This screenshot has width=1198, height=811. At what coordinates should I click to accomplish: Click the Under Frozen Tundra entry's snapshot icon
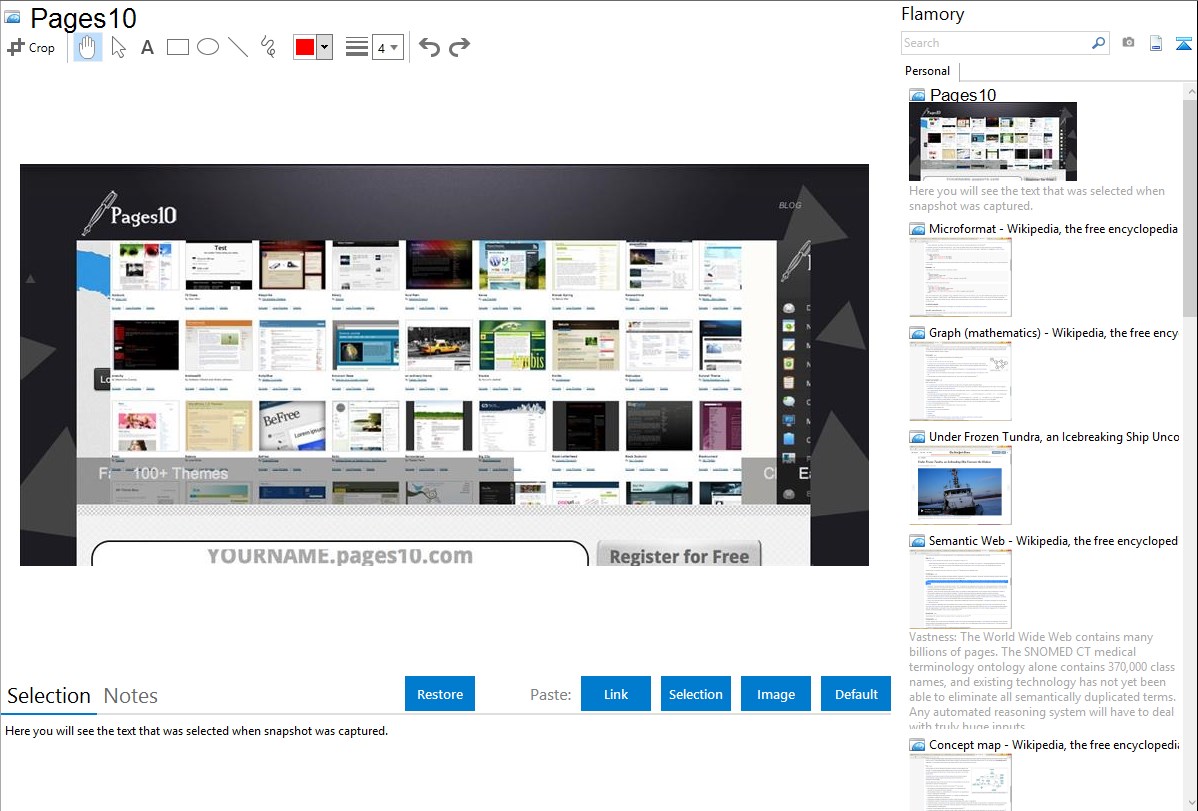point(917,436)
